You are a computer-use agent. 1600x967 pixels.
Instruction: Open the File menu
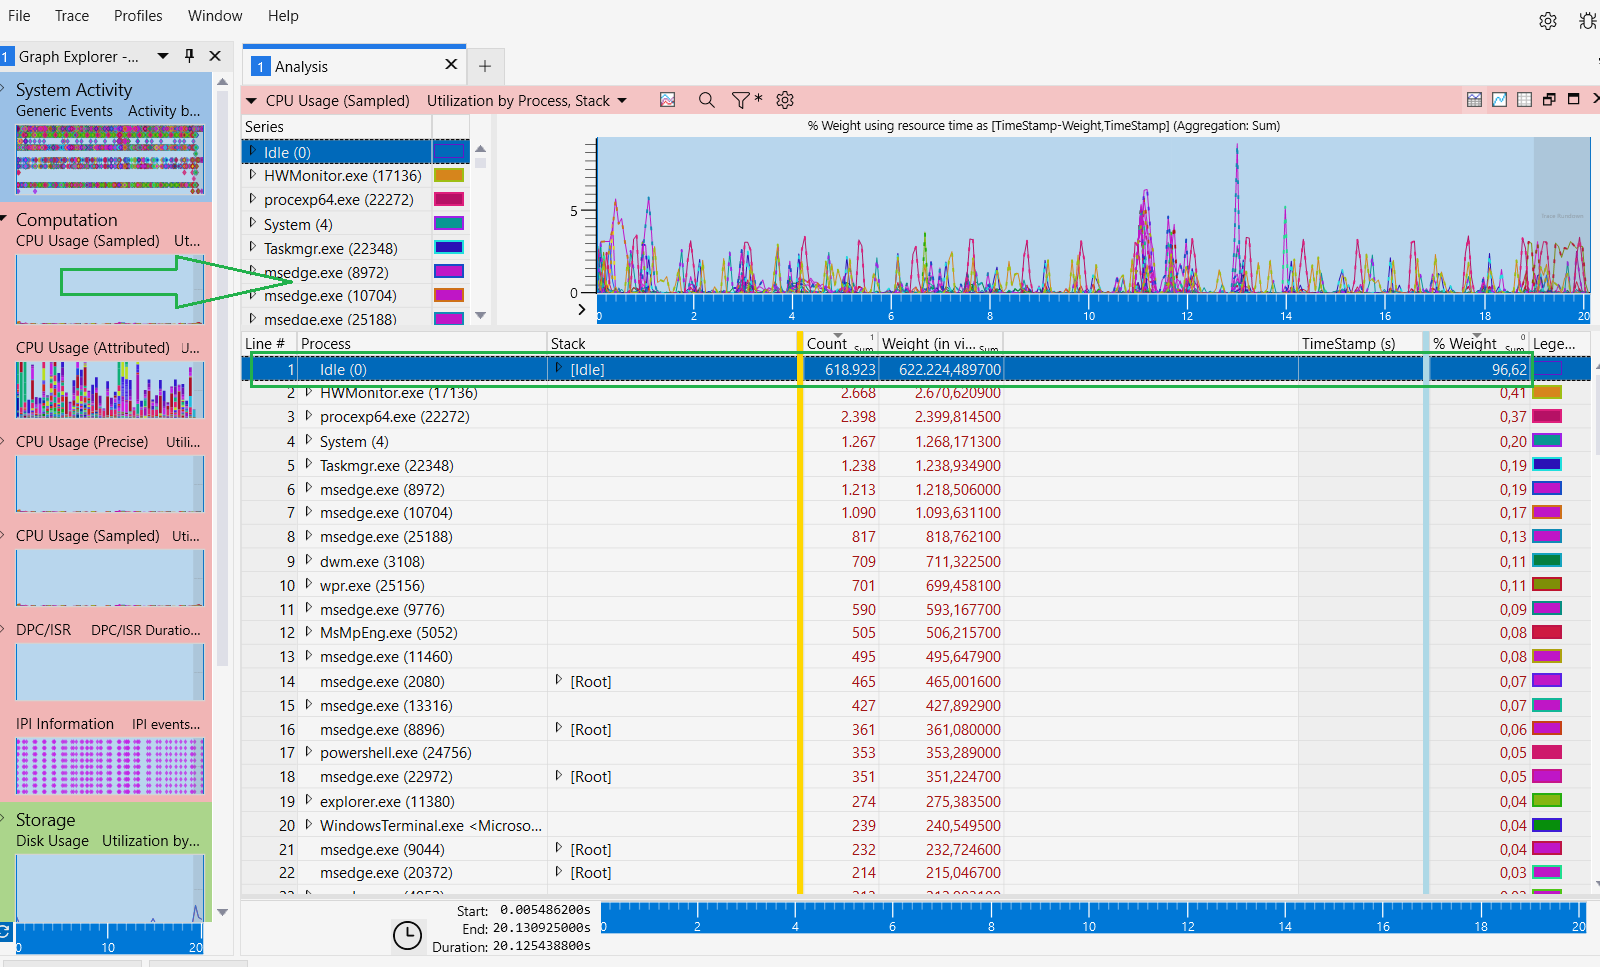[19, 16]
